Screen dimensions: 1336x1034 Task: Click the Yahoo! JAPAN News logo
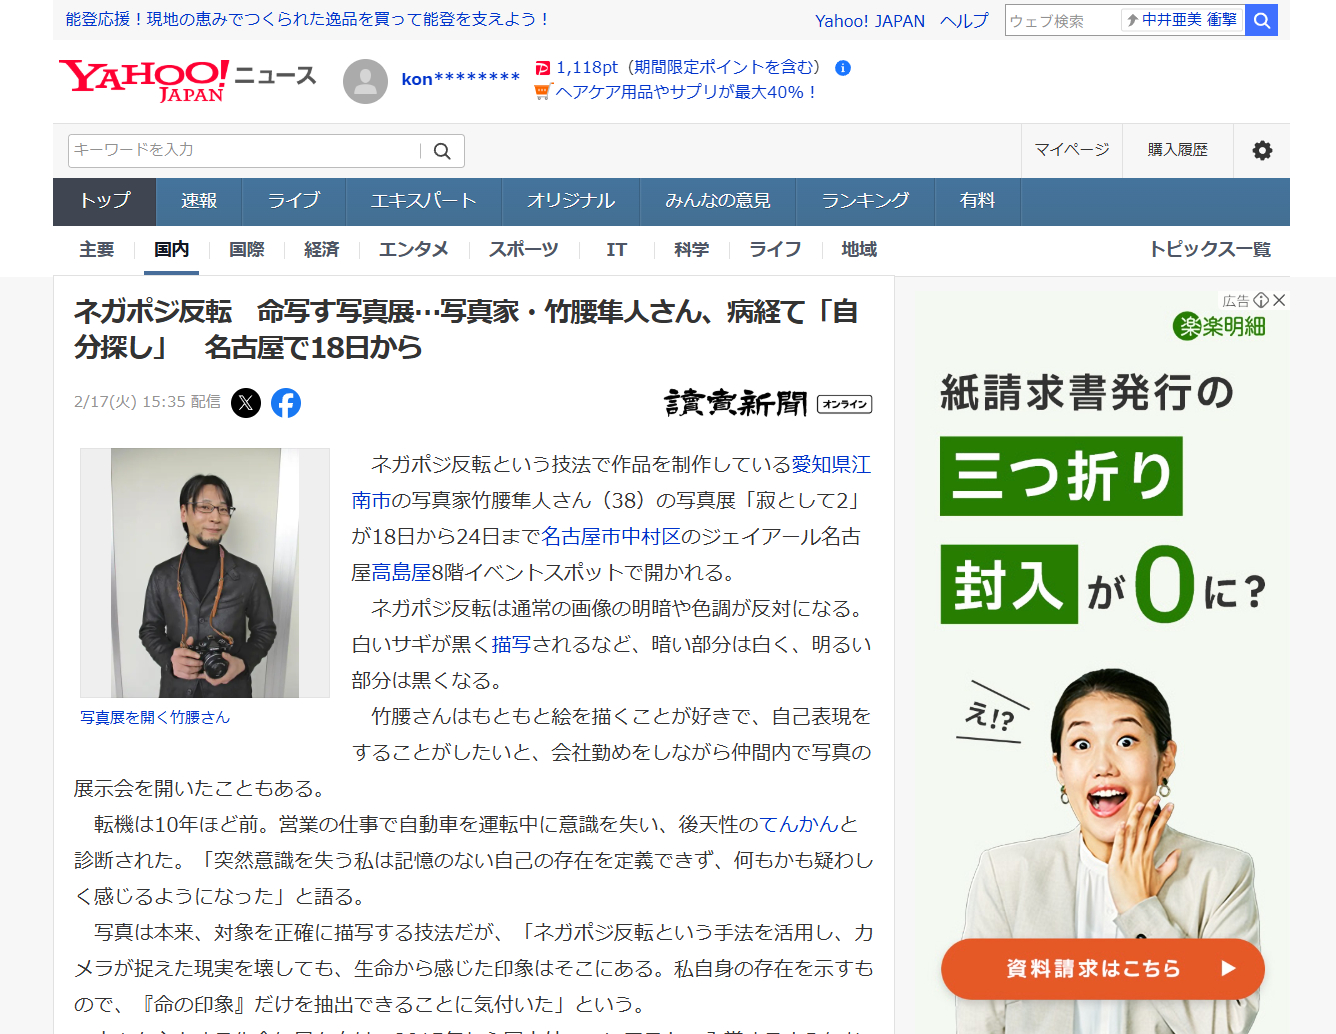186,80
